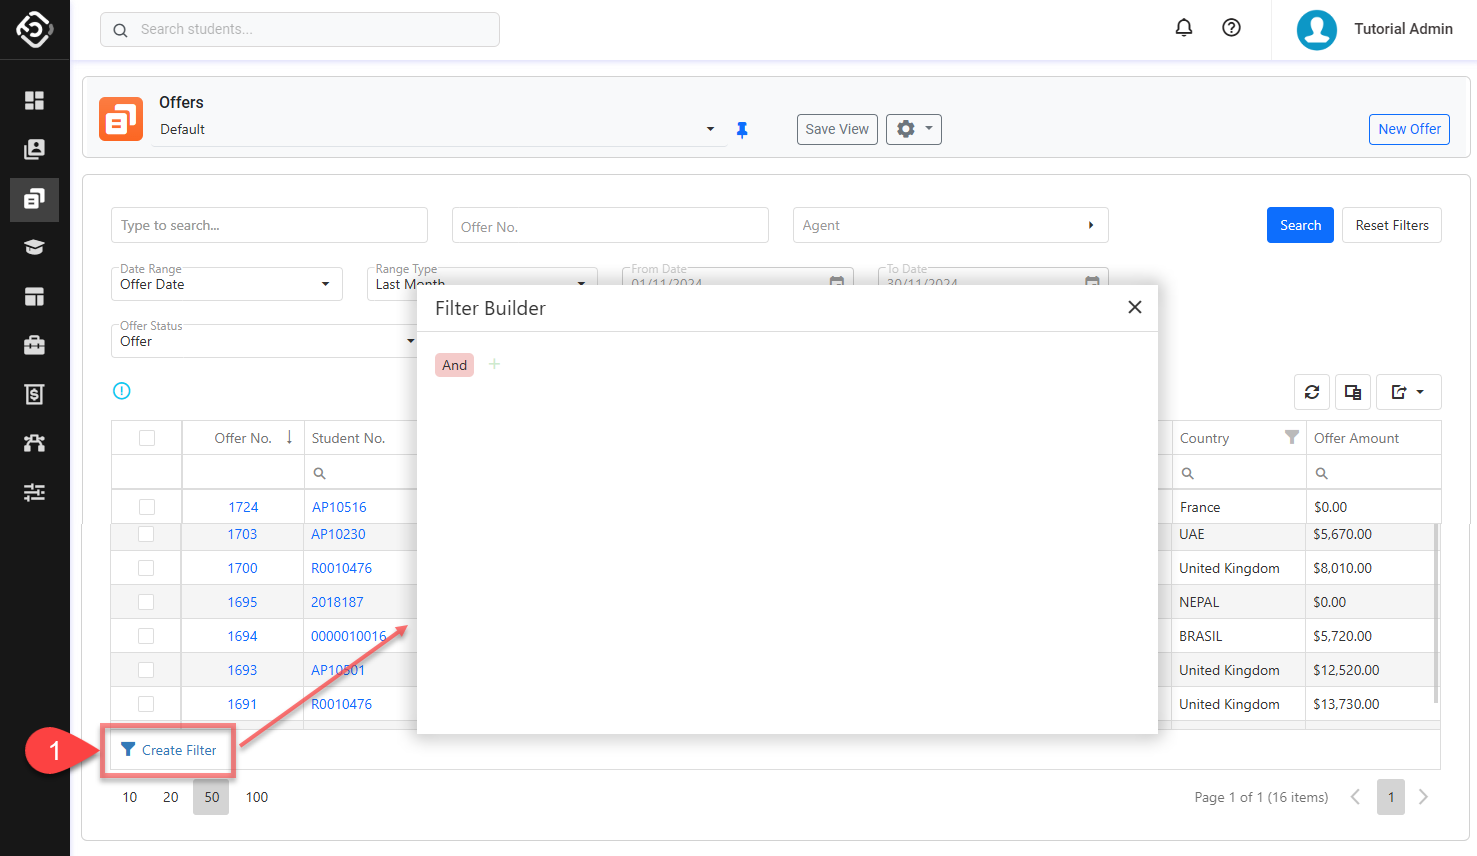Select the checkbox for offer 1695
This screenshot has width=1477, height=856.
coord(146,602)
